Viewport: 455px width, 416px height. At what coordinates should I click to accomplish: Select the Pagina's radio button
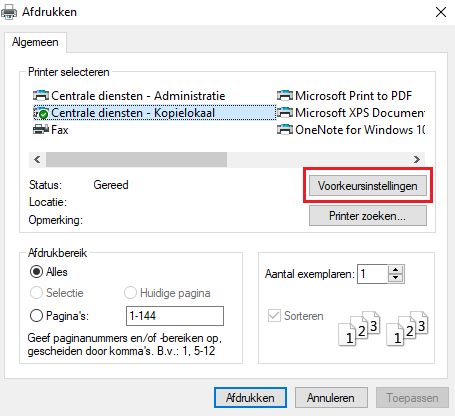(x=36, y=315)
